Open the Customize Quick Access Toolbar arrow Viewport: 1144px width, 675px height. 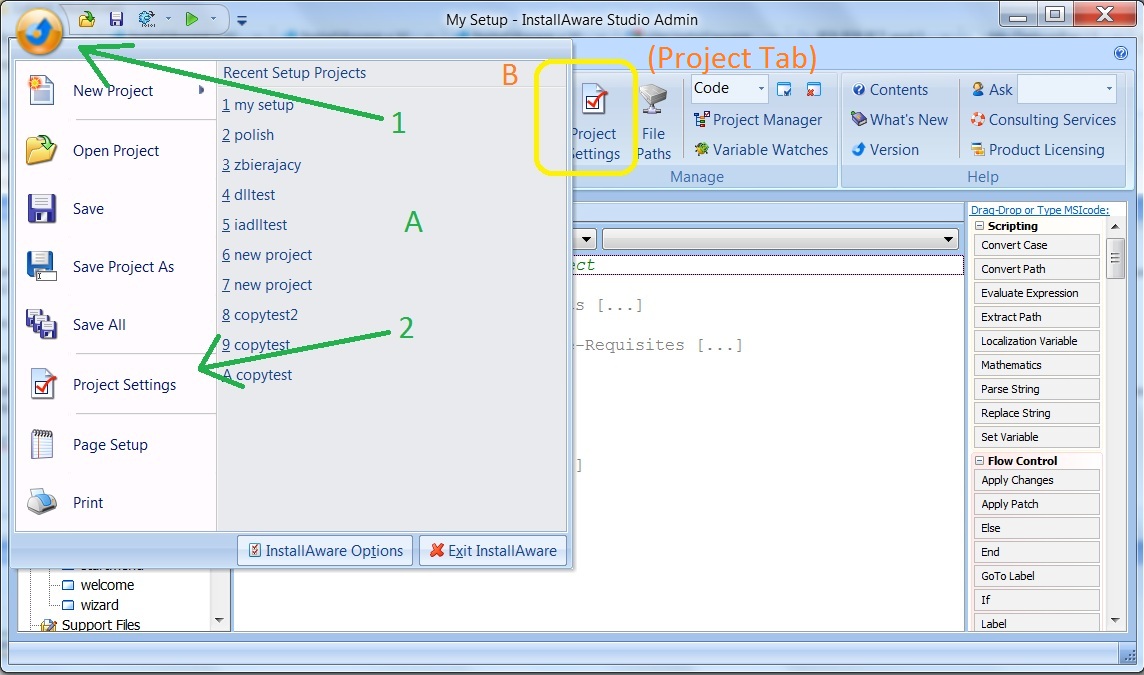(242, 20)
